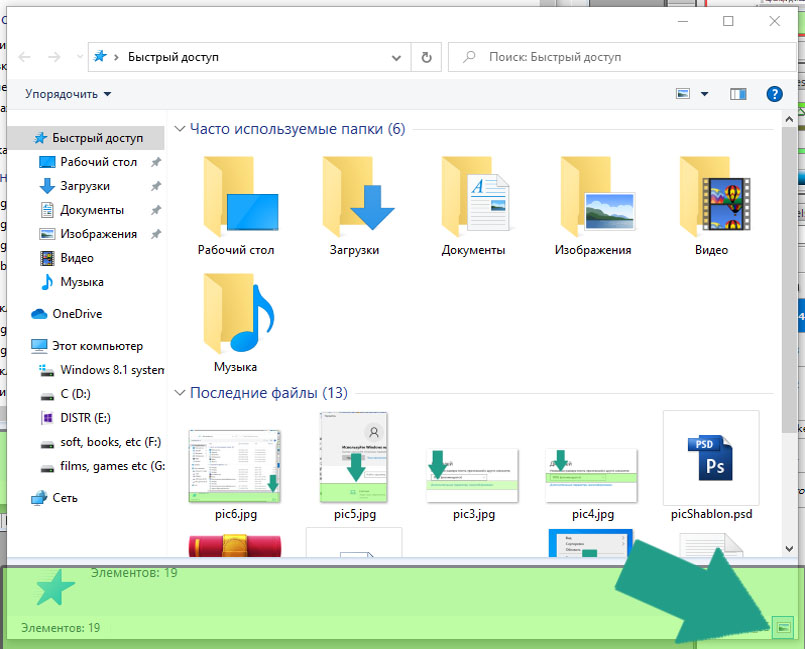Collapse the Часто используемые папки group
This screenshot has height=649, width=805.
(180, 128)
